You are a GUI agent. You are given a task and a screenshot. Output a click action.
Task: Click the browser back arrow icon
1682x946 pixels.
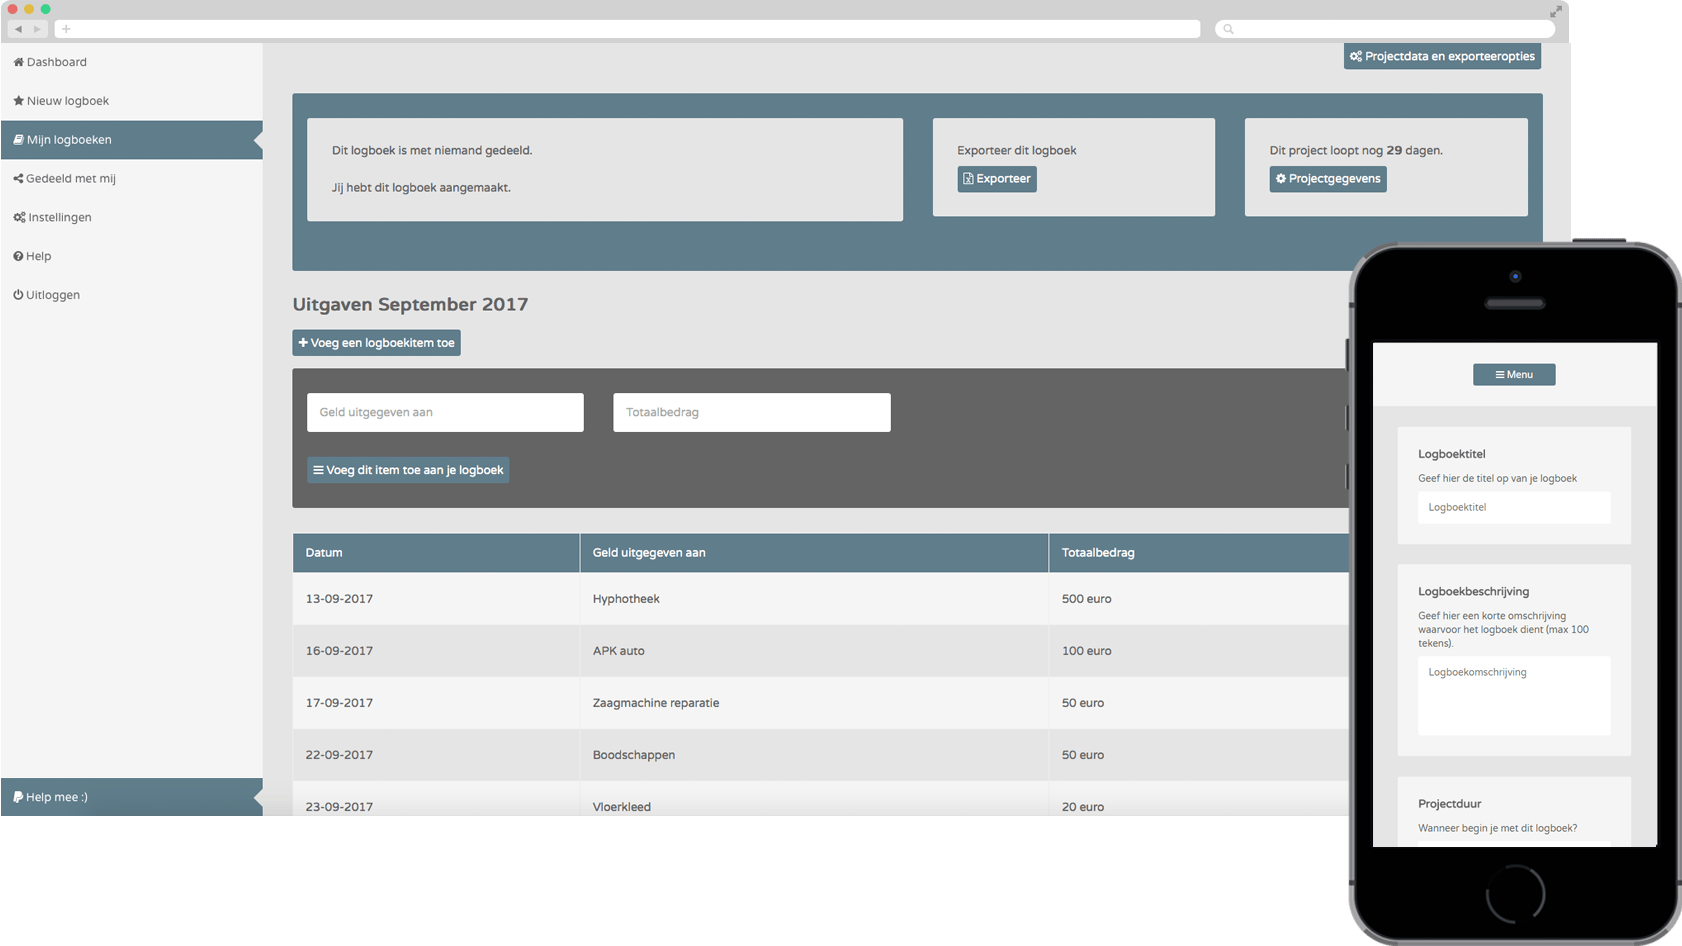tap(18, 29)
